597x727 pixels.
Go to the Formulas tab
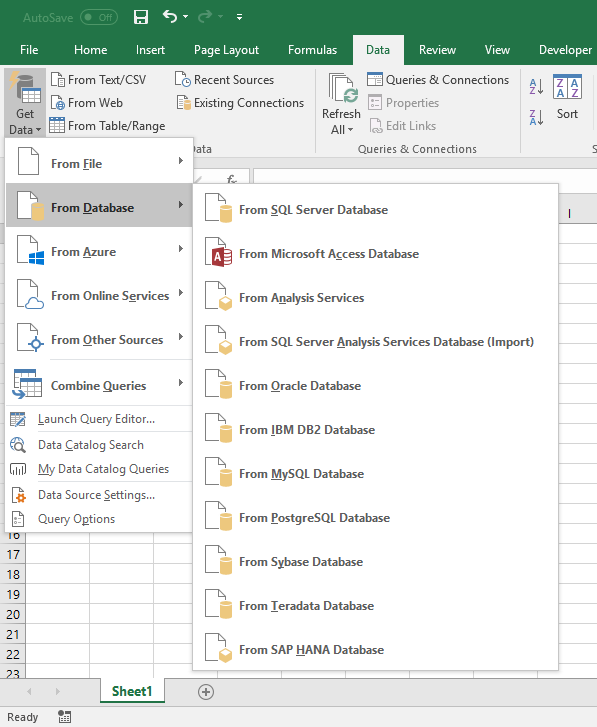312,50
